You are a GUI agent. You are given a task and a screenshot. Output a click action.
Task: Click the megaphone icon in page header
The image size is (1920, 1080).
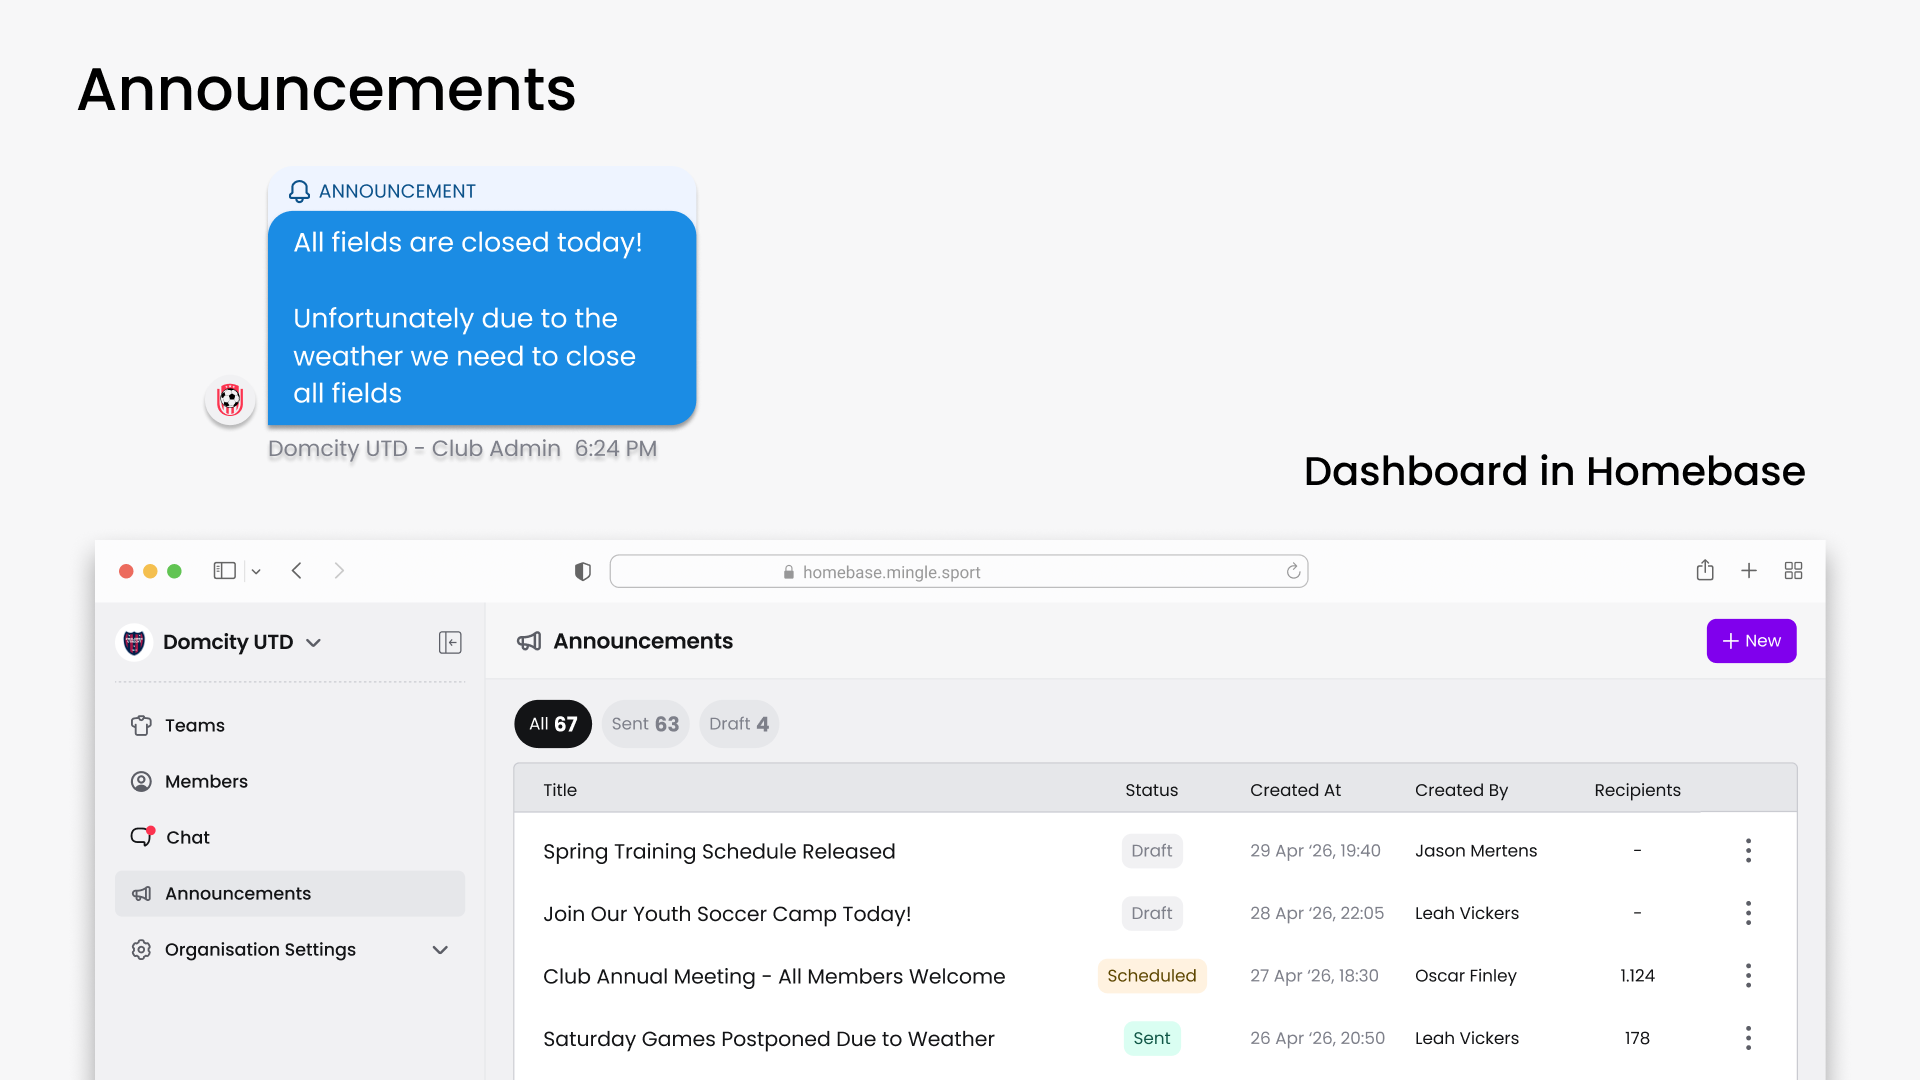(529, 641)
